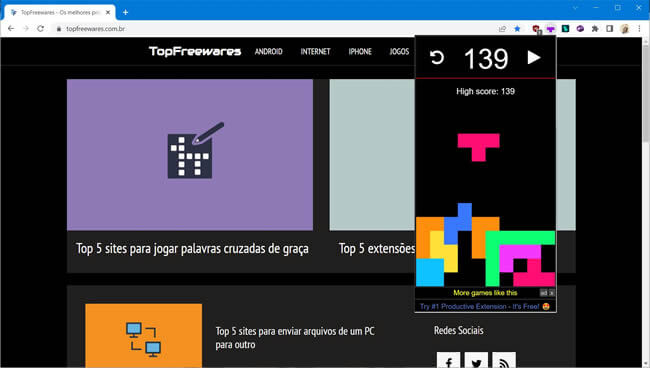Open the tab search dropdown chevron
Screen dimensions: 650x368
click(575, 8)
